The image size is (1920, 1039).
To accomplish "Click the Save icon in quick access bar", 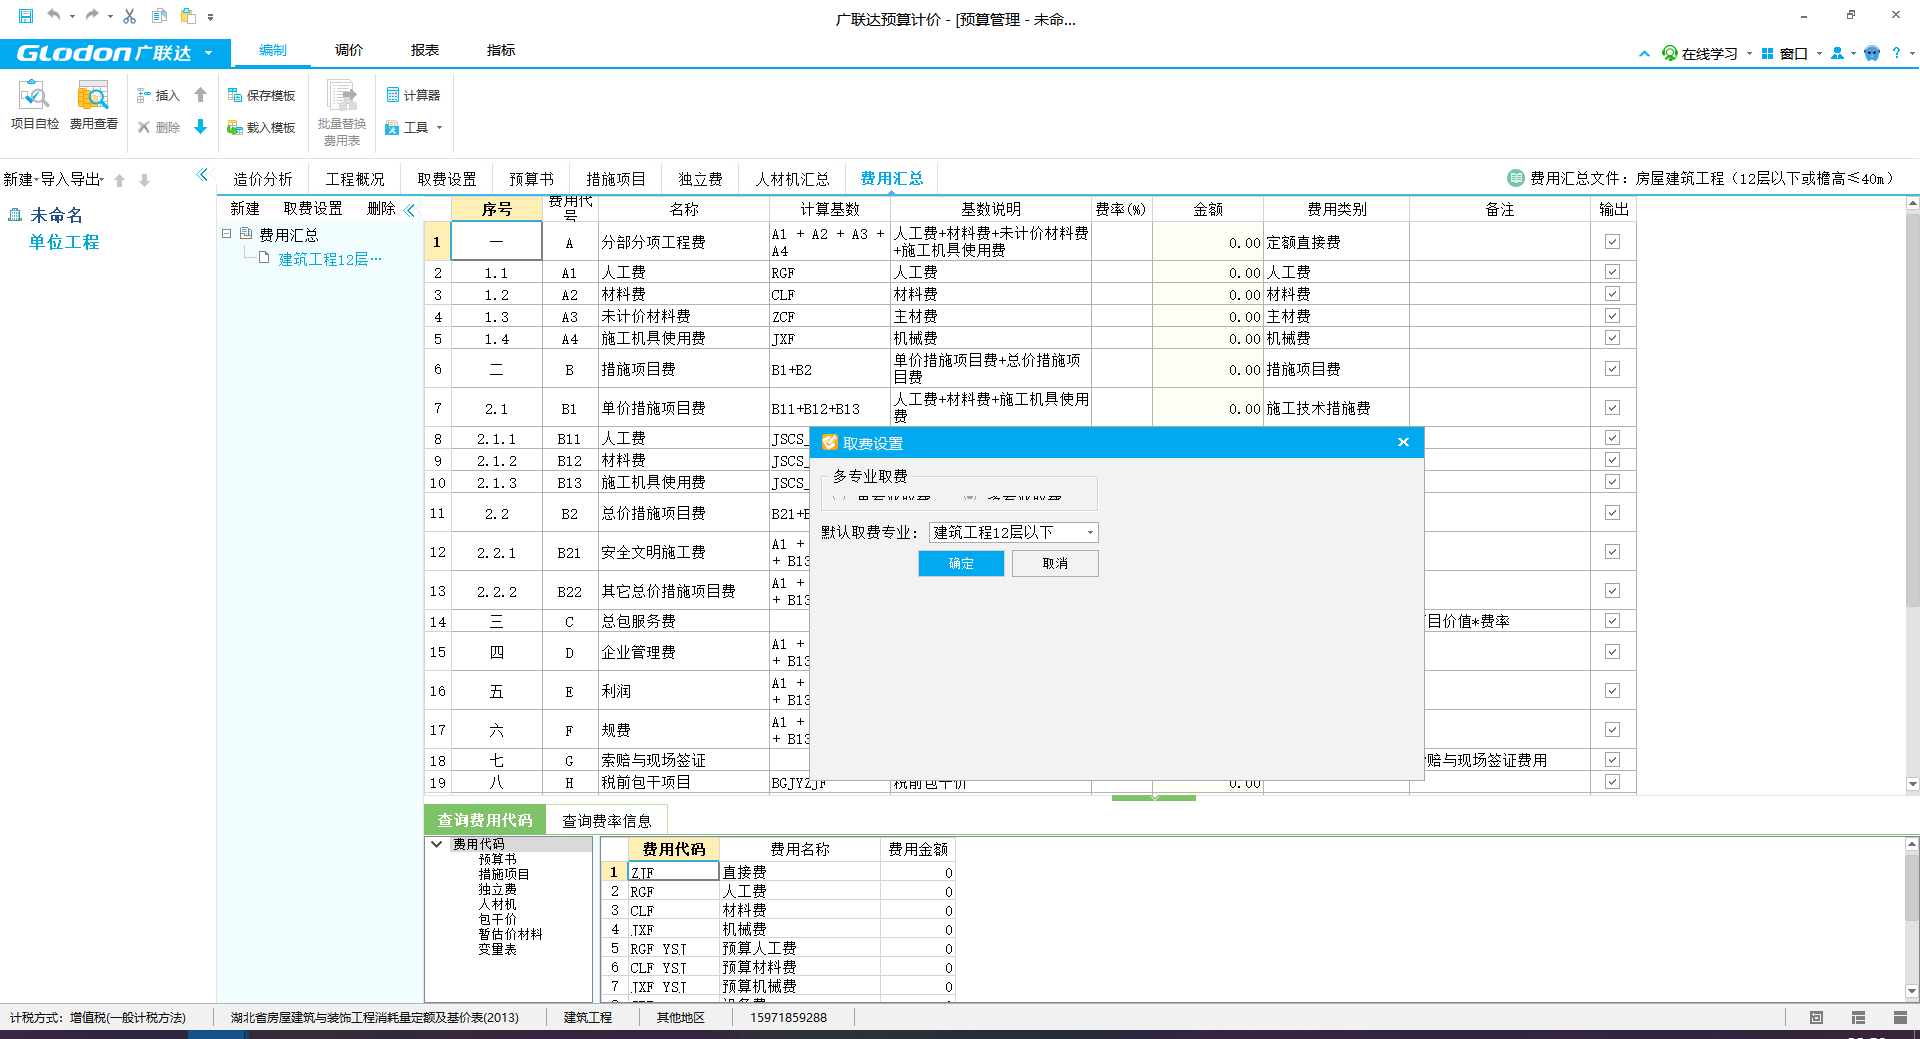I will coord(26,16).
